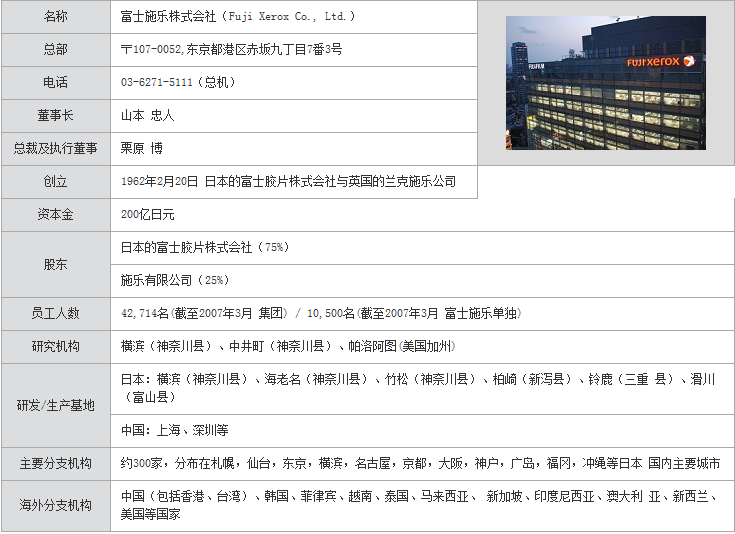Click the overseas branches list starting 中国（包括香港、台湾）
The height and width of the screenshot is (534, 735).
pos(419,505)
